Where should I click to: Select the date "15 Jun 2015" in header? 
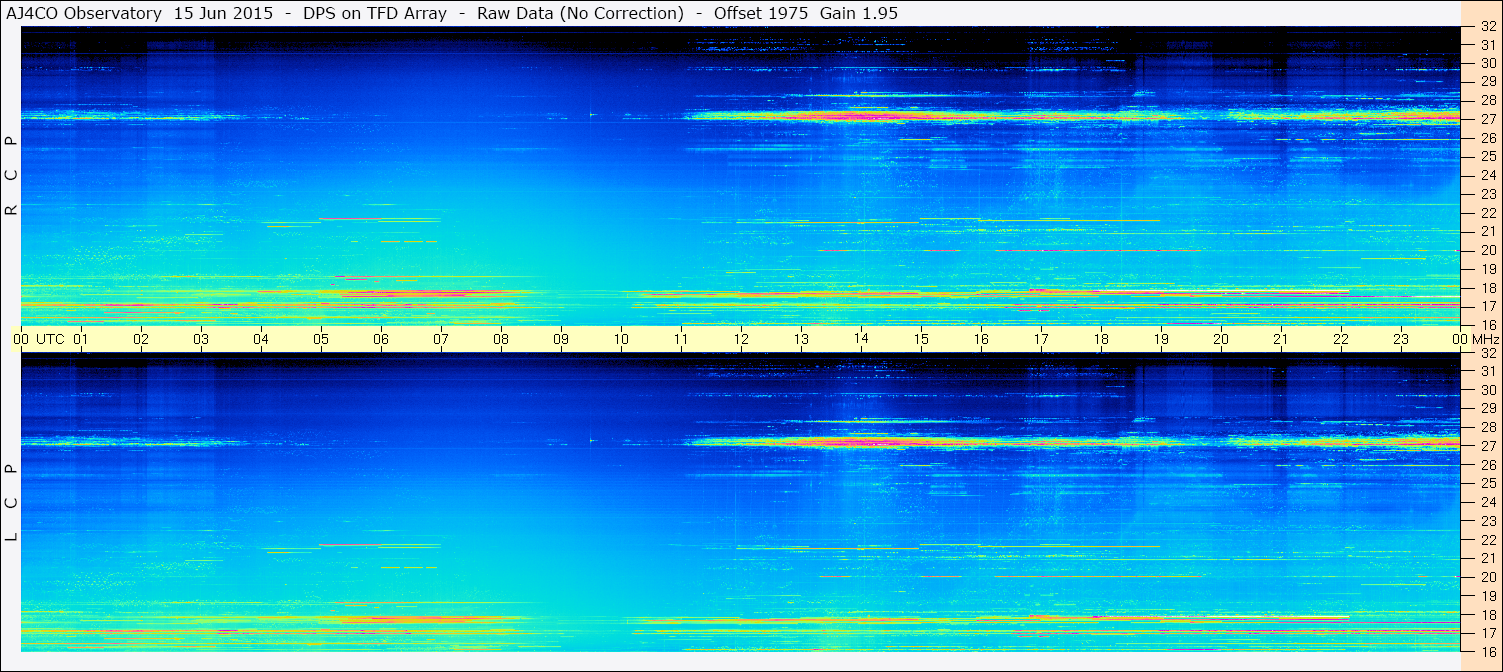click(222, 13)
